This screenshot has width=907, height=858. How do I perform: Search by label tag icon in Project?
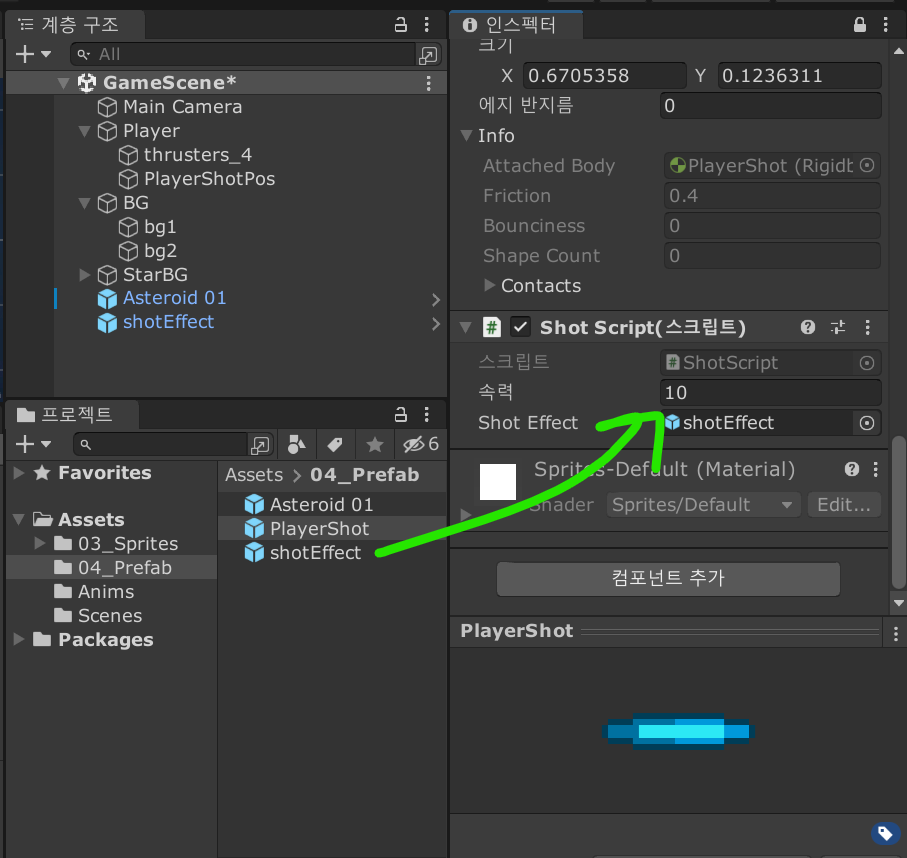point(335,444)
